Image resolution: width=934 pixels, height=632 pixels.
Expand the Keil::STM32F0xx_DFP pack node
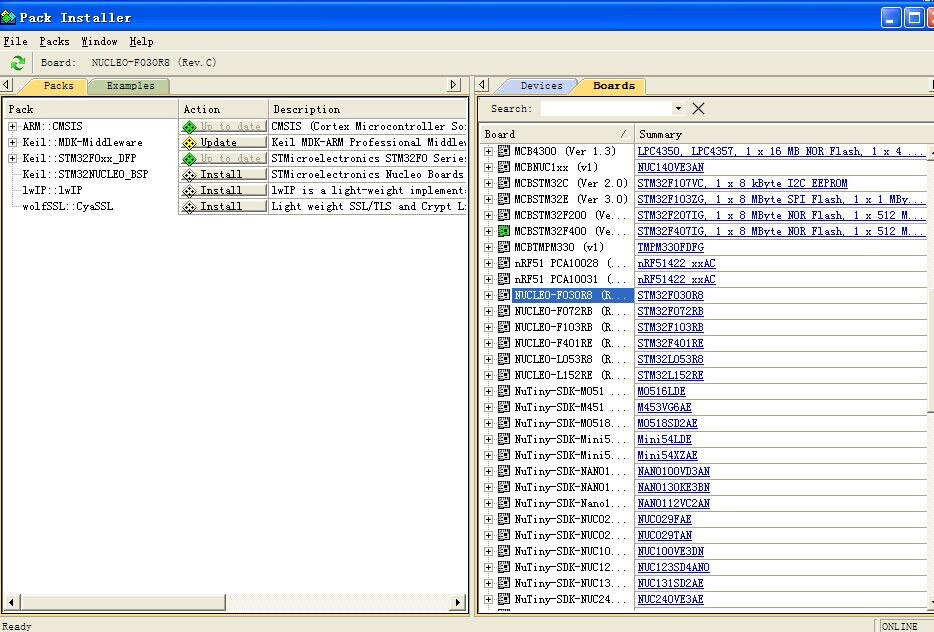point(13,158)
